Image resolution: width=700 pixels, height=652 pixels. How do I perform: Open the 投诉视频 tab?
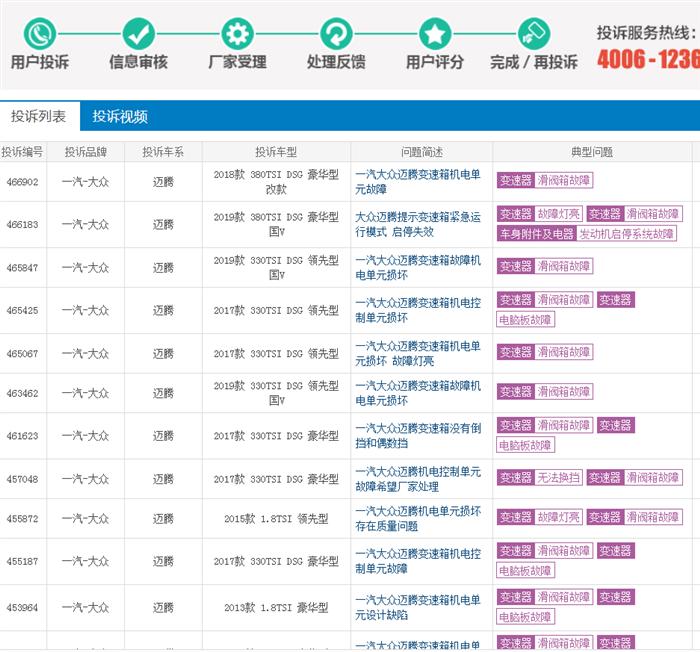(120, 116)
